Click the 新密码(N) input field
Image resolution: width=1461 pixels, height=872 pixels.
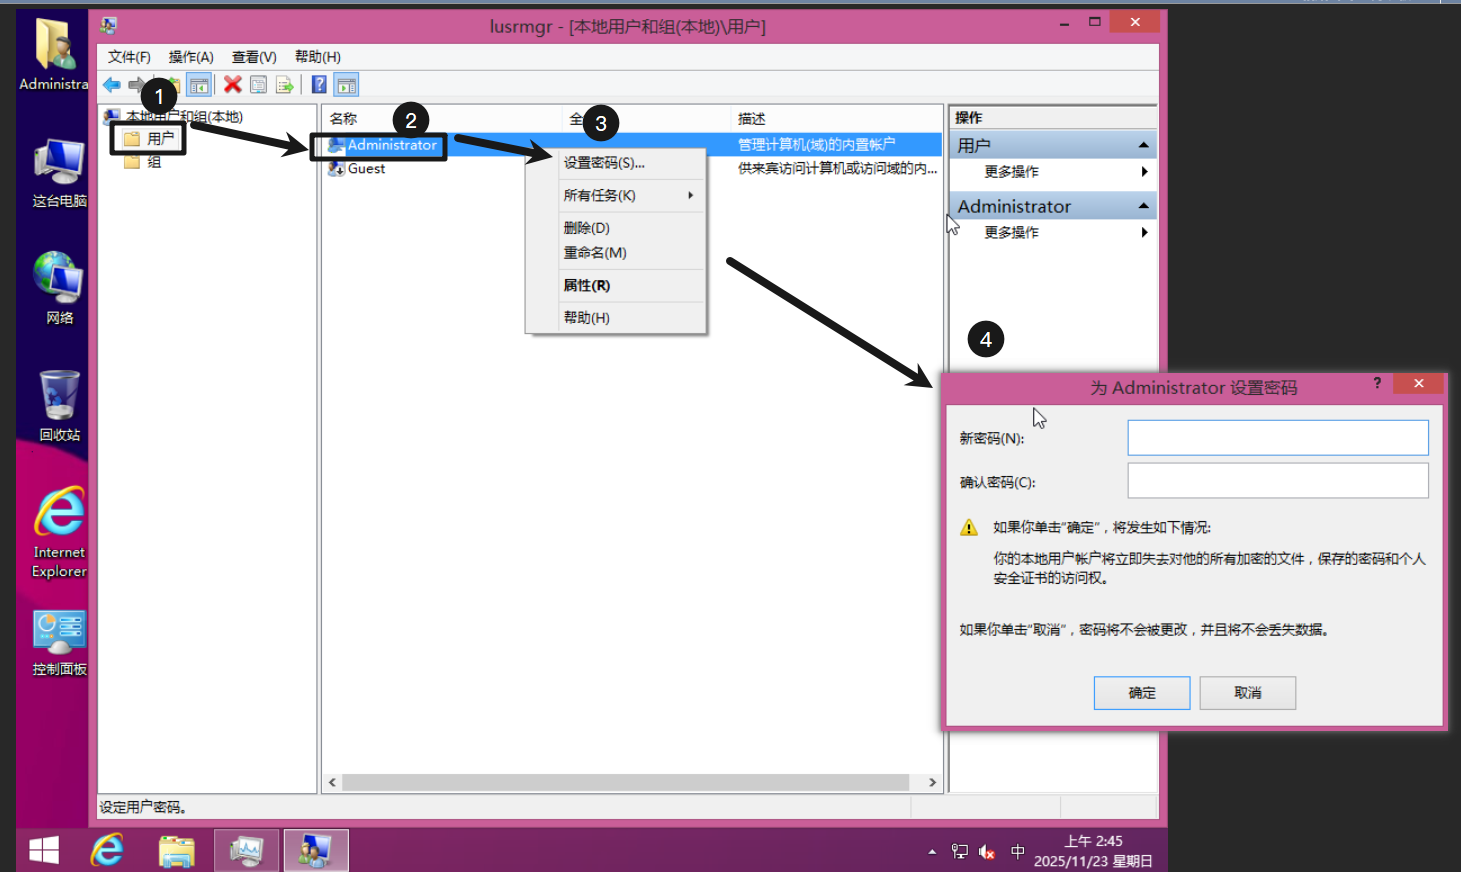point(1277,438)
